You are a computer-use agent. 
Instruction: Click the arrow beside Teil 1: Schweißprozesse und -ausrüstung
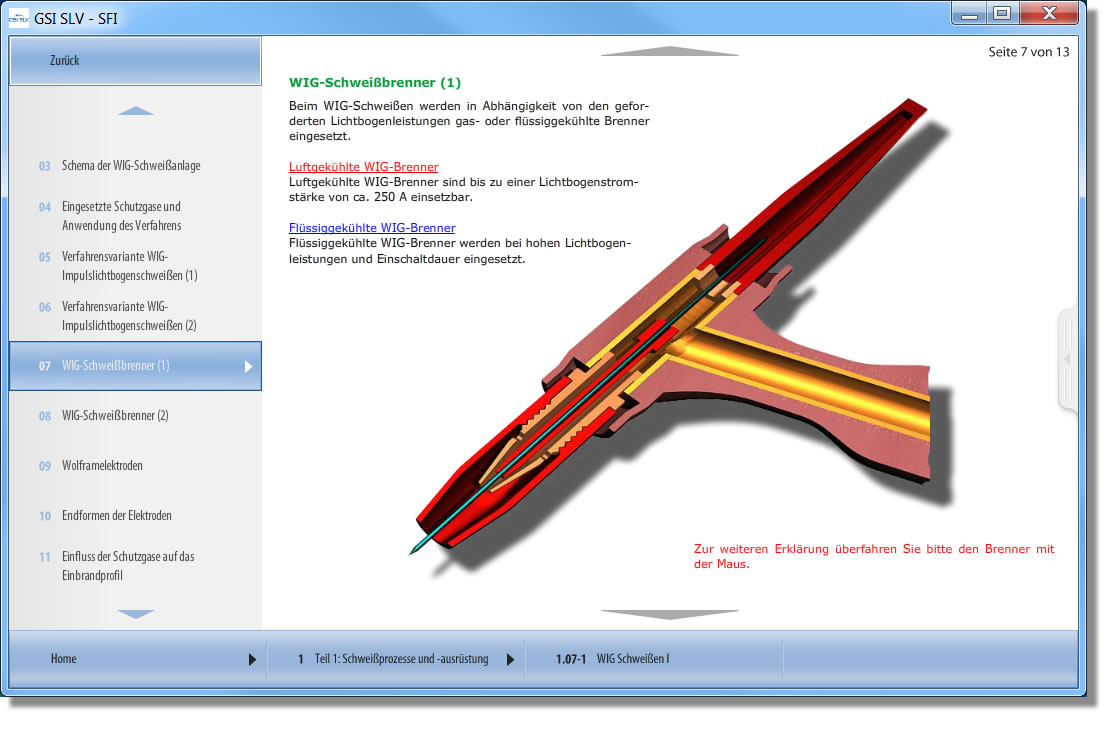point(511,658)
